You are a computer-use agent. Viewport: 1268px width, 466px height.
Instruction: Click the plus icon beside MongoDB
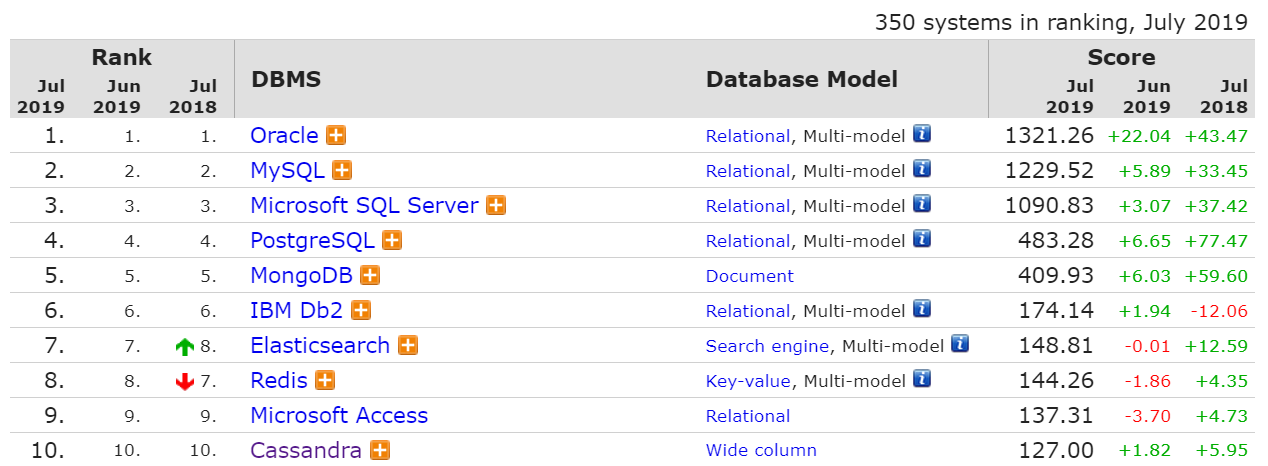click(370, 275)
